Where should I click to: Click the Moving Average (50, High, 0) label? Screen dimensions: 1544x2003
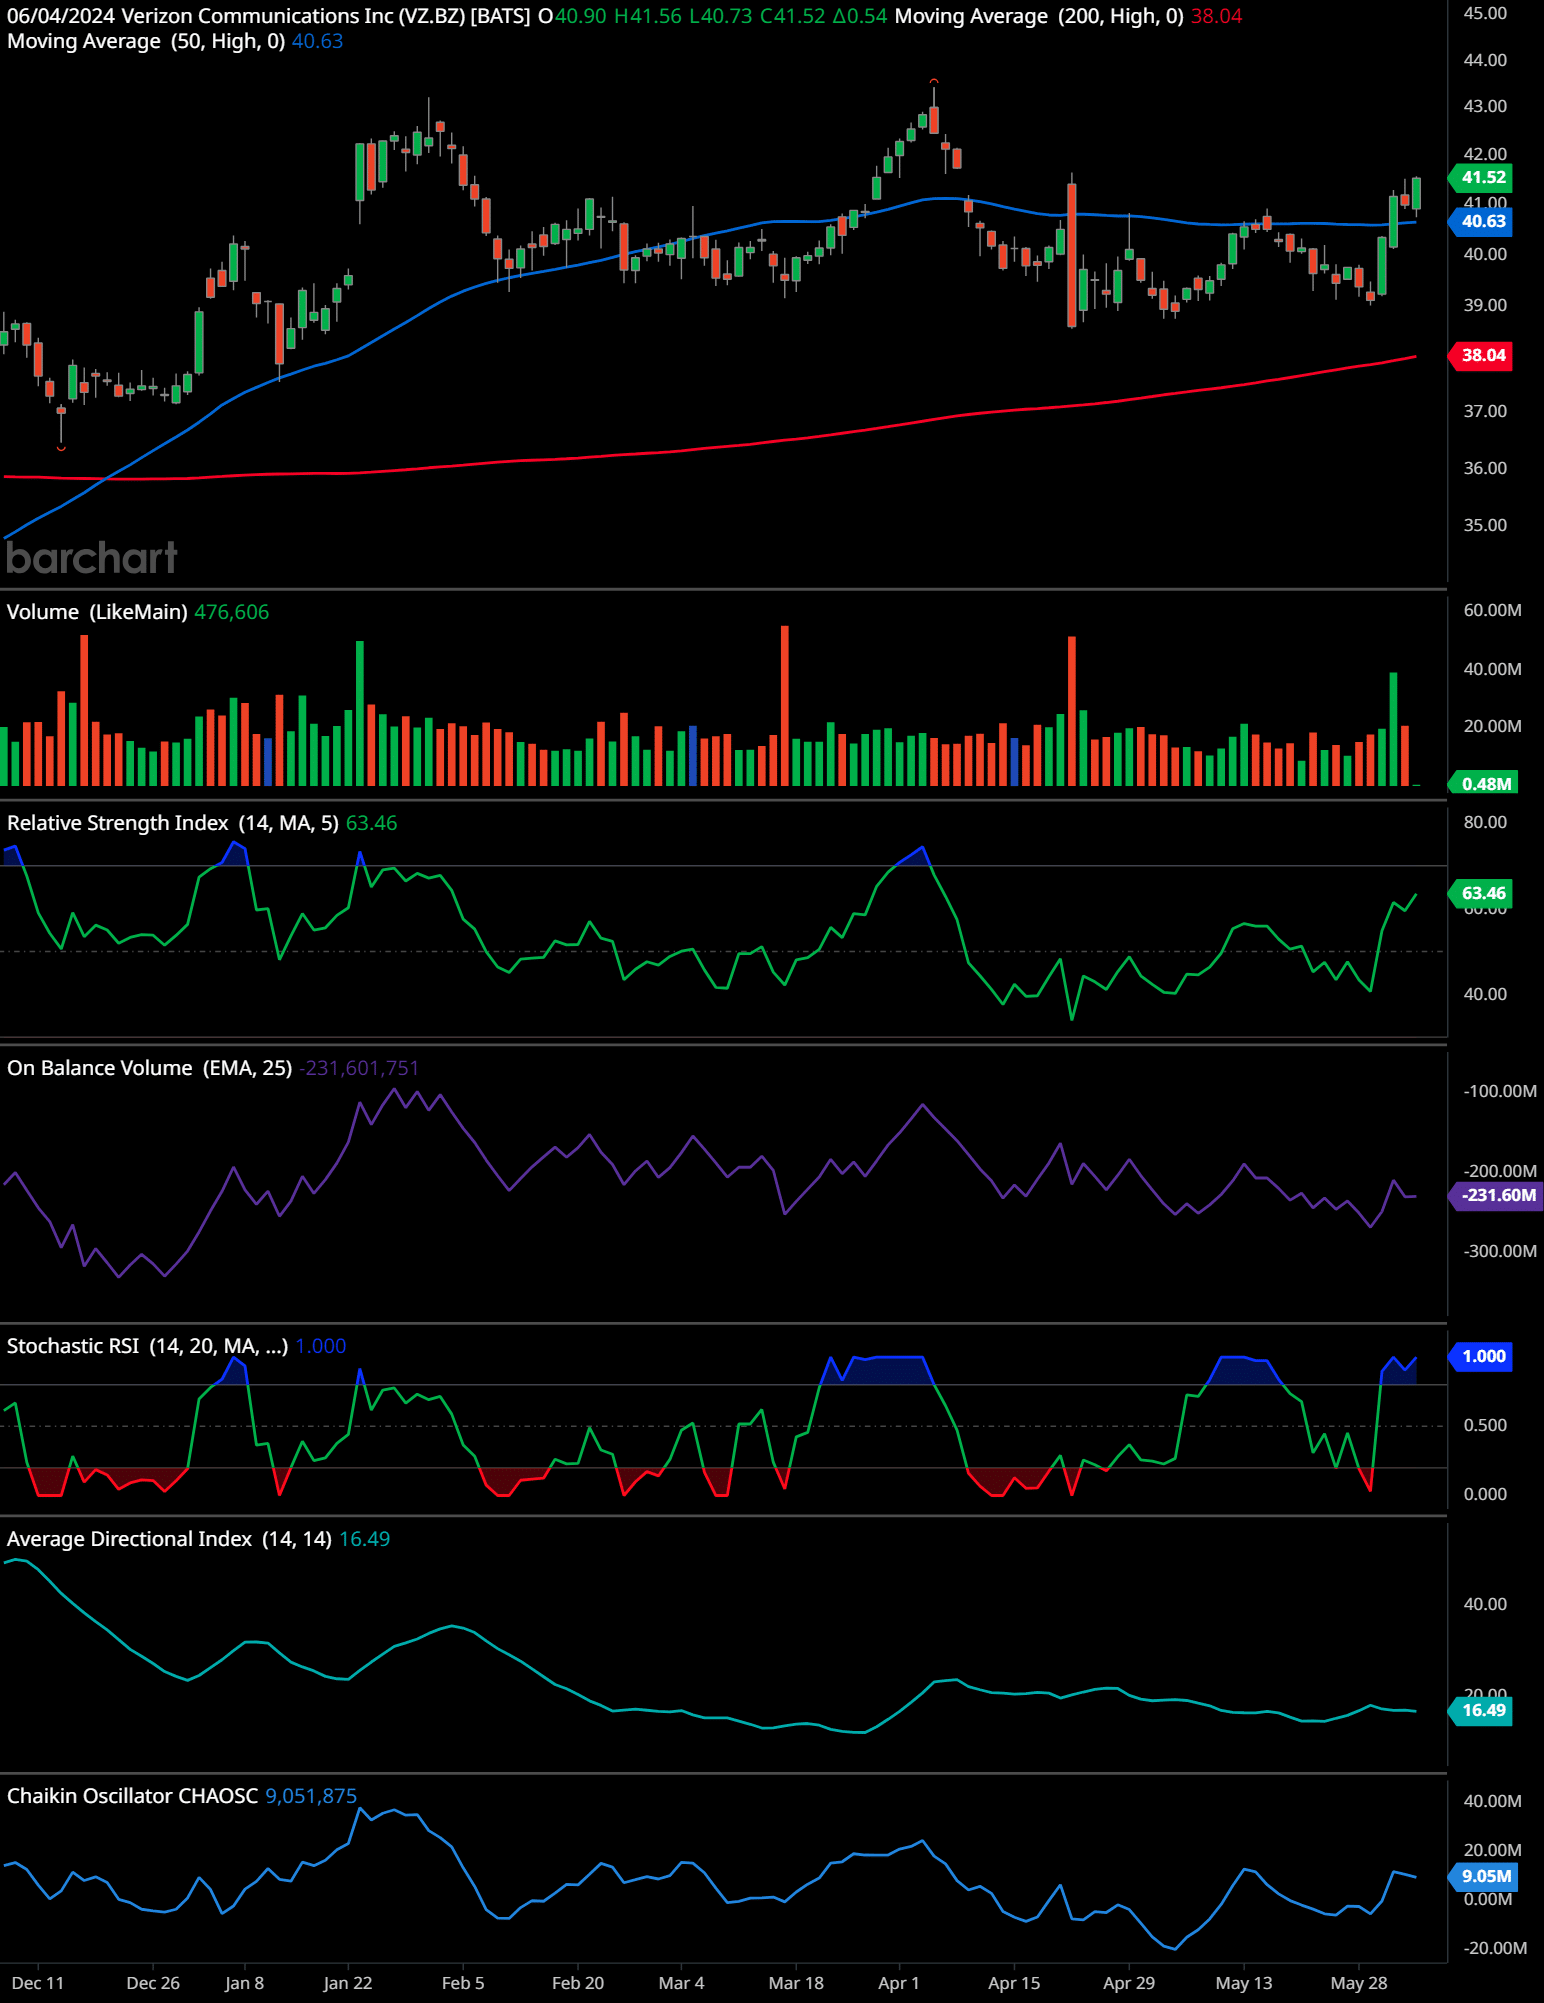[x=146, y=41]
